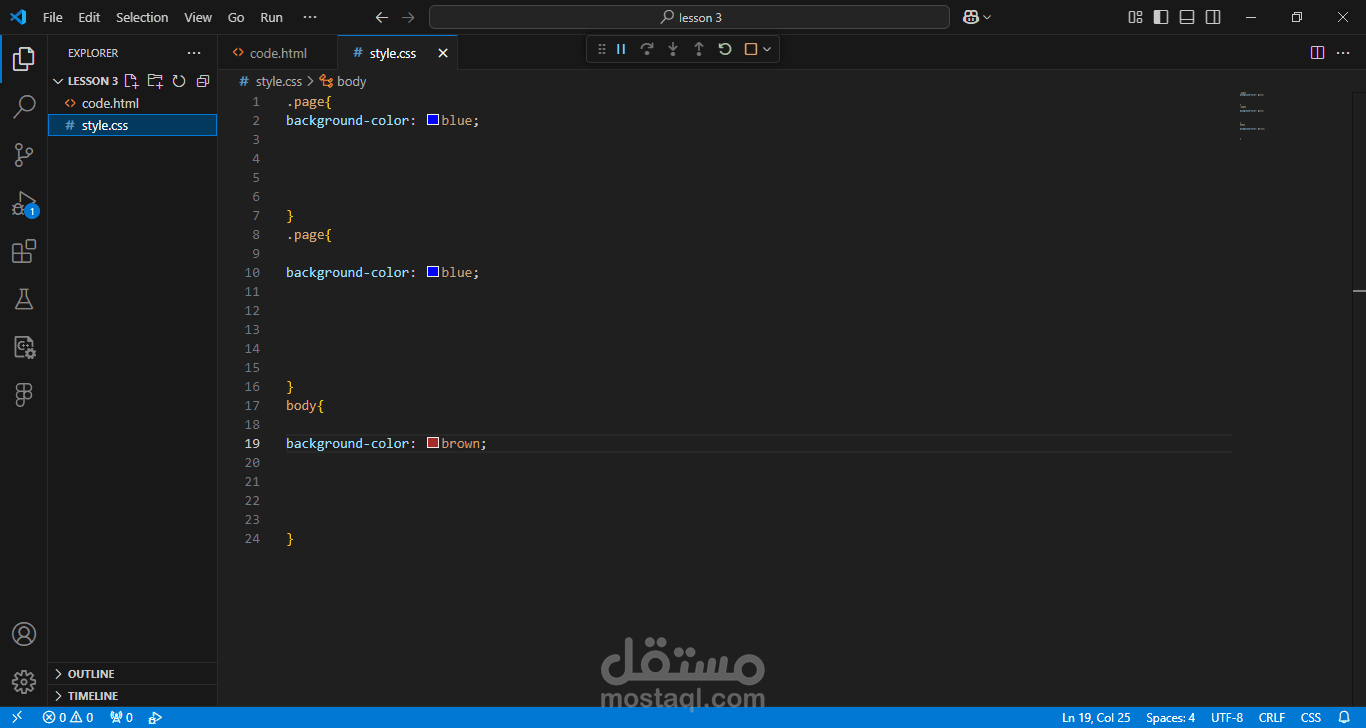Click the blue color swatch on line 2
Image resolution: width=1366 pixels, height=728 pixels.
[433, 120]
